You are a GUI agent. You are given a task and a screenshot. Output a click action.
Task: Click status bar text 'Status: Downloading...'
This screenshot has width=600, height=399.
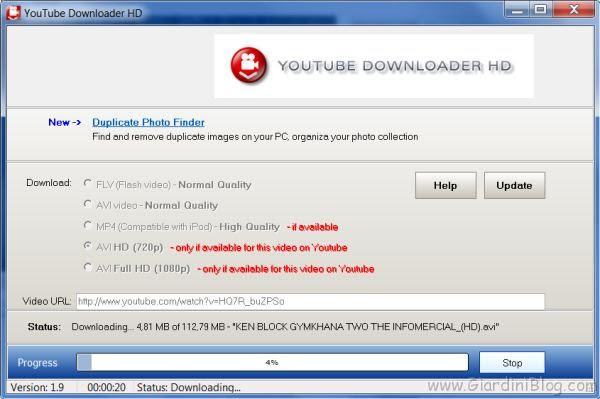[189, 388]
